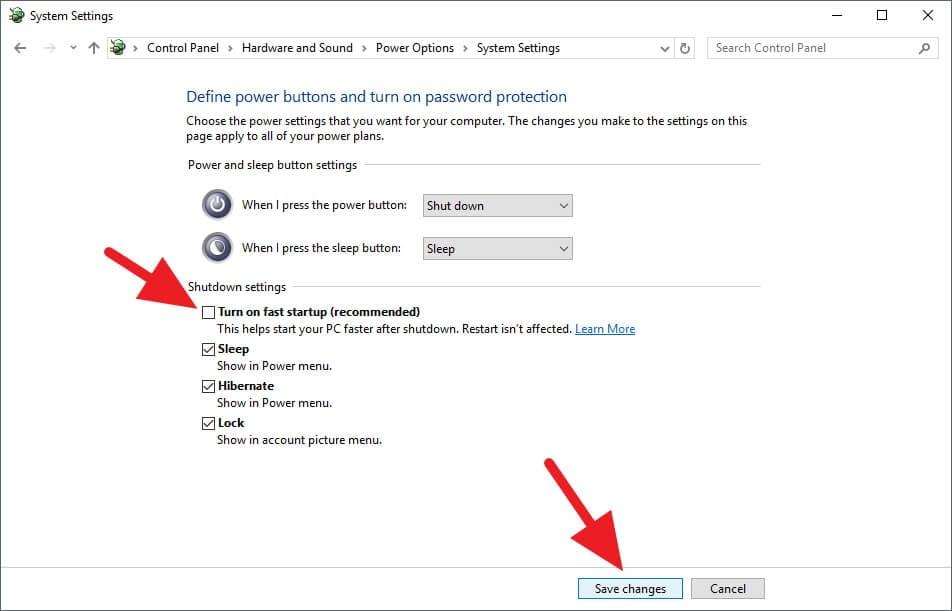952x611 pixels.
Task: Uncheck the Sleep option under Shutdown settings
Action: 208,348
